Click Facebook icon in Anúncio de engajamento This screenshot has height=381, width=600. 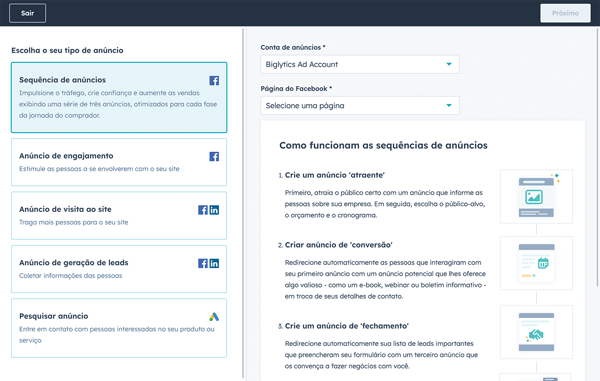214,156
